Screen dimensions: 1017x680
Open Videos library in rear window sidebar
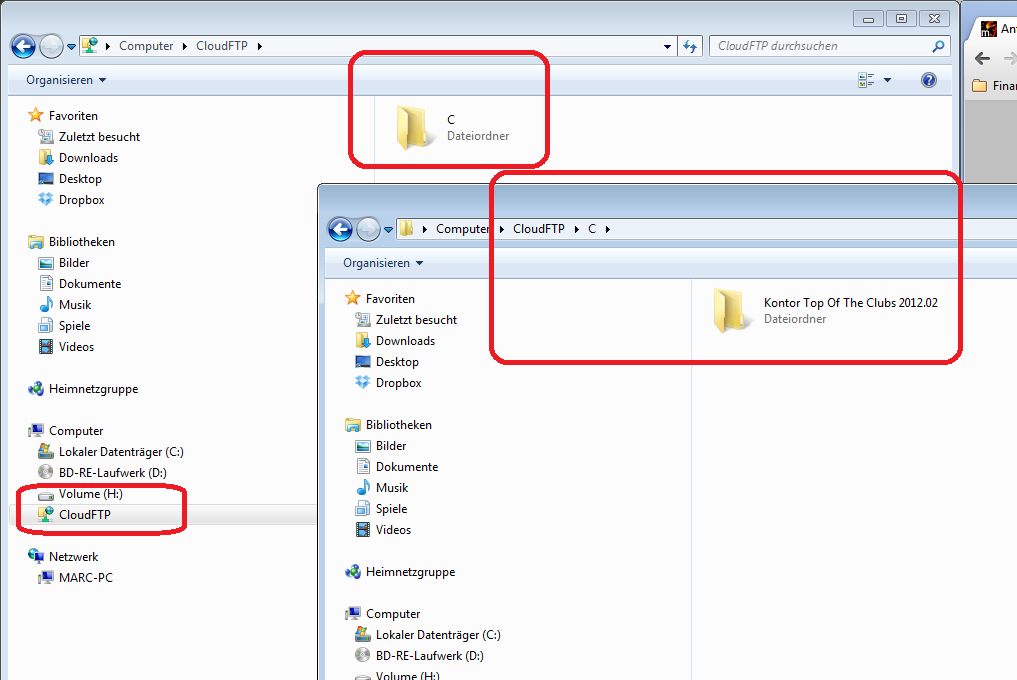coord(66,346)
